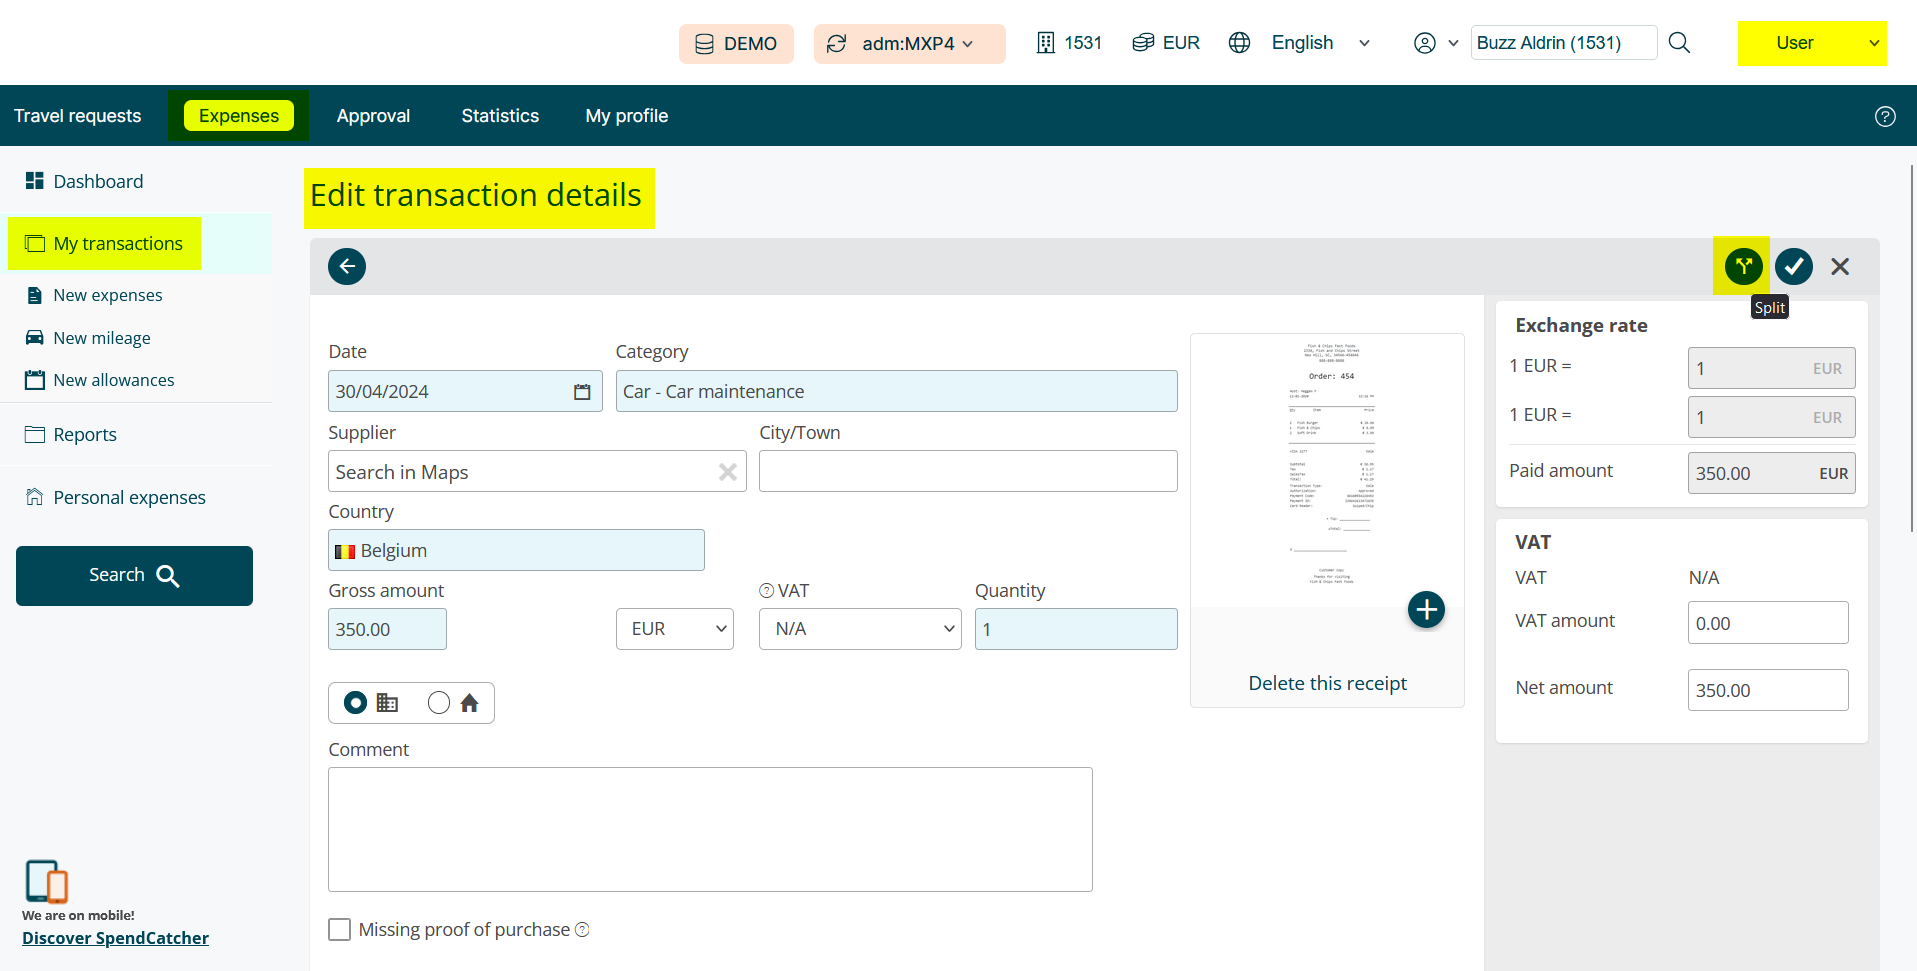Click the Split transaction icon
This screenshot has height=971, width=1917.
pos(1743,266)
